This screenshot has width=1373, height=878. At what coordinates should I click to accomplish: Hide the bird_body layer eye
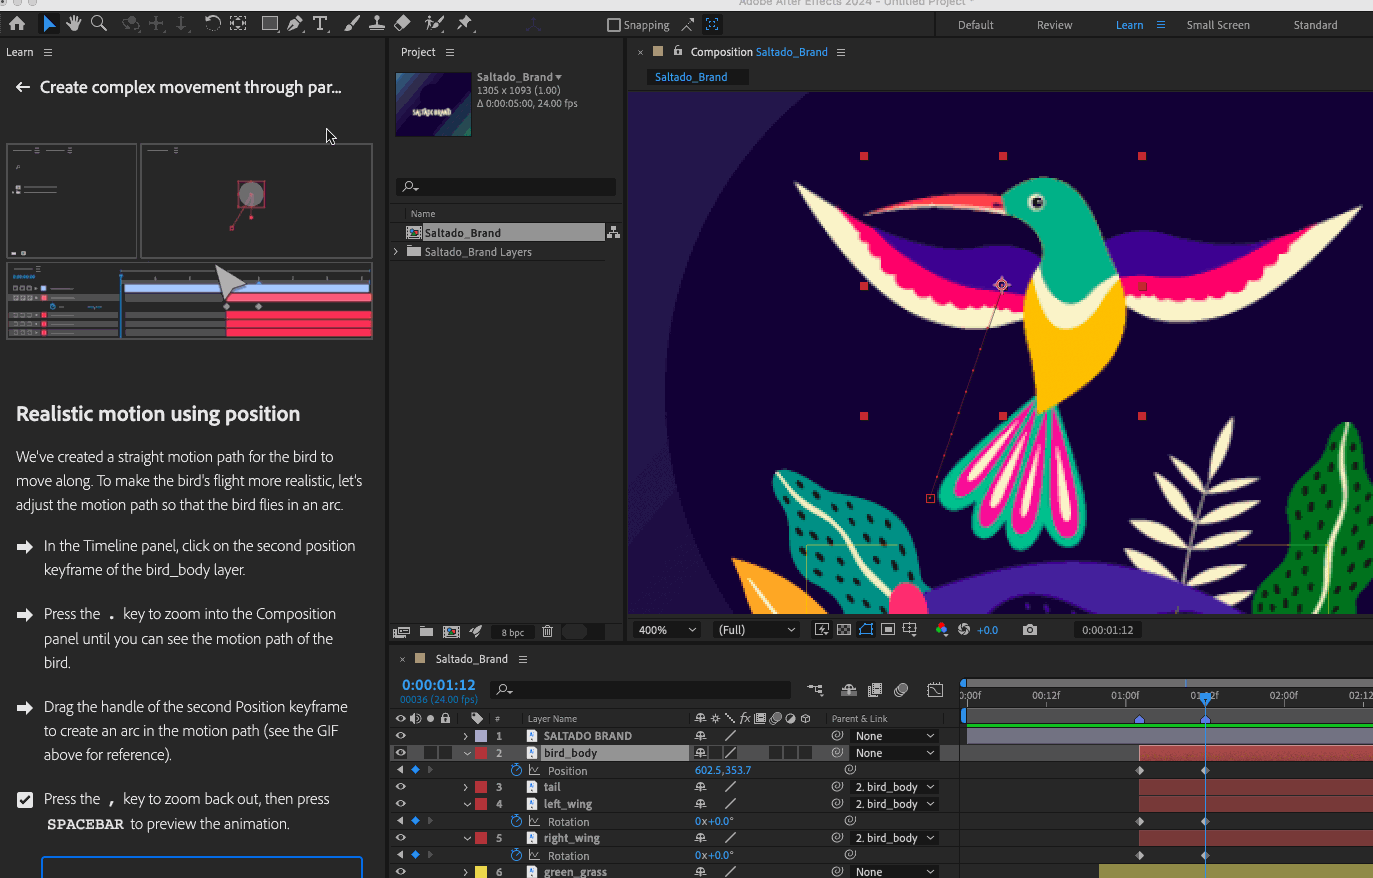(x=401, y=753)
